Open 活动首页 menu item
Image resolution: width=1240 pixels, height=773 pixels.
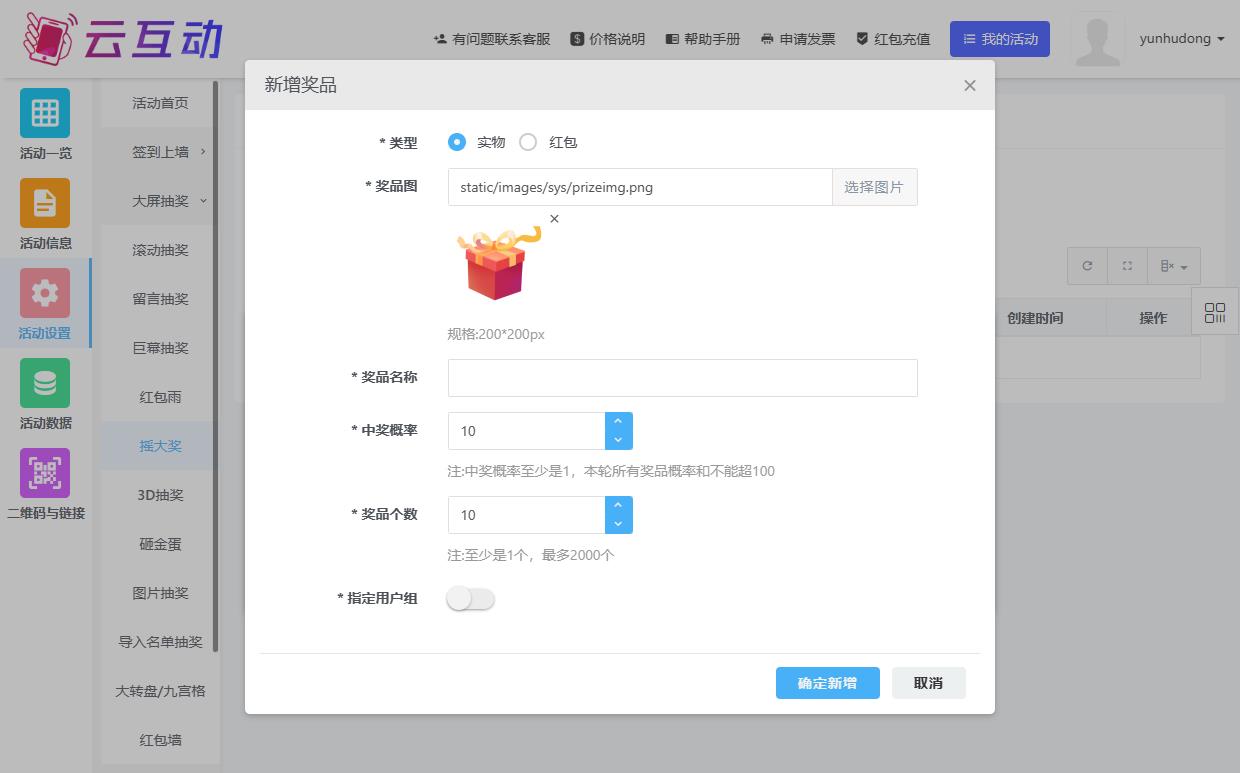[160, 103]
